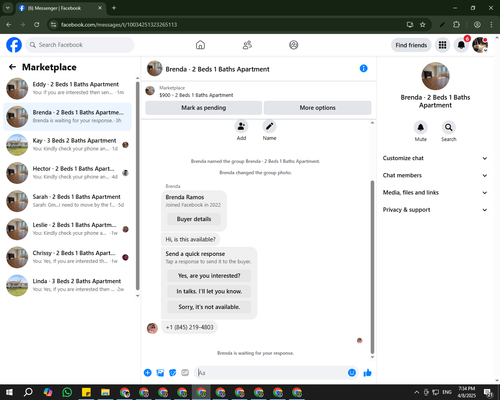Open File Explorer from the taskbar
This screenshot has height=400, width=500.
click(x=105, y=392)
